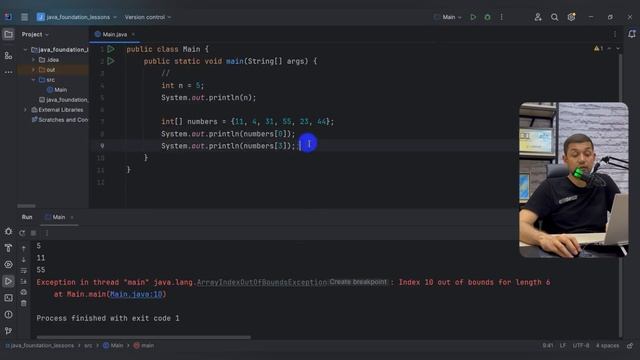Open Project tool window folder icon
The image size is (640, 360).
tap(8, 34)
